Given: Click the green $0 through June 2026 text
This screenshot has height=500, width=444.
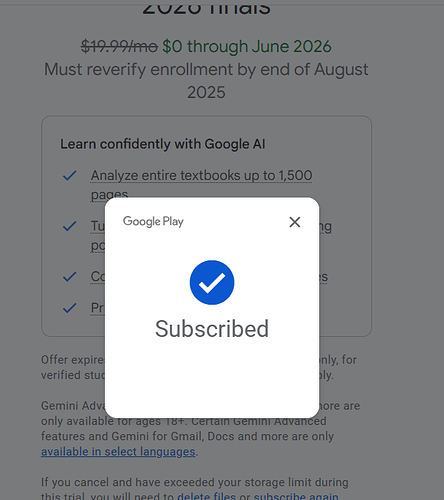Looking at the screenshot, I should [247, 46].
